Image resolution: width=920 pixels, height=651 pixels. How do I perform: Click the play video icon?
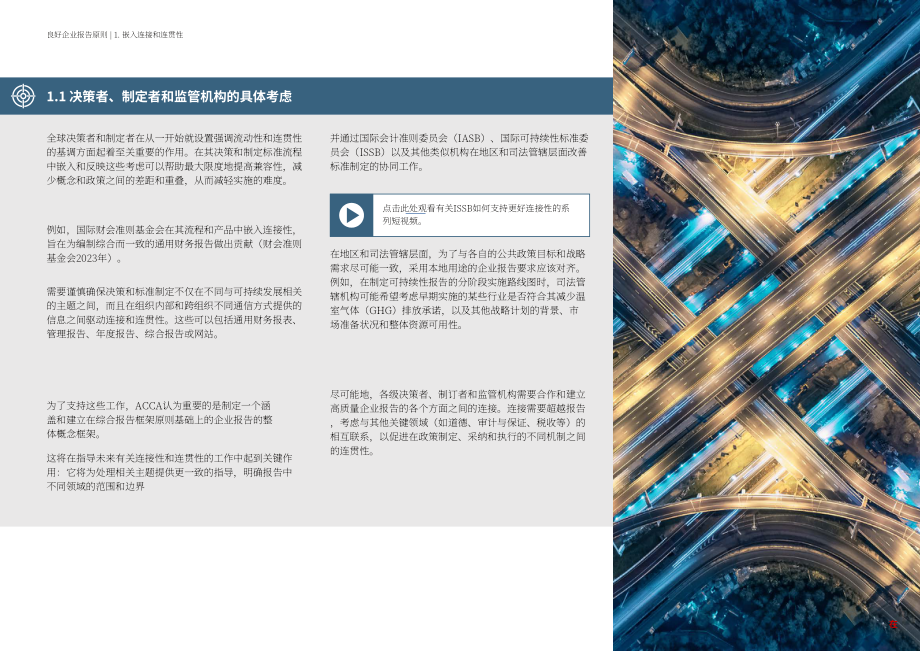(351, 215)
